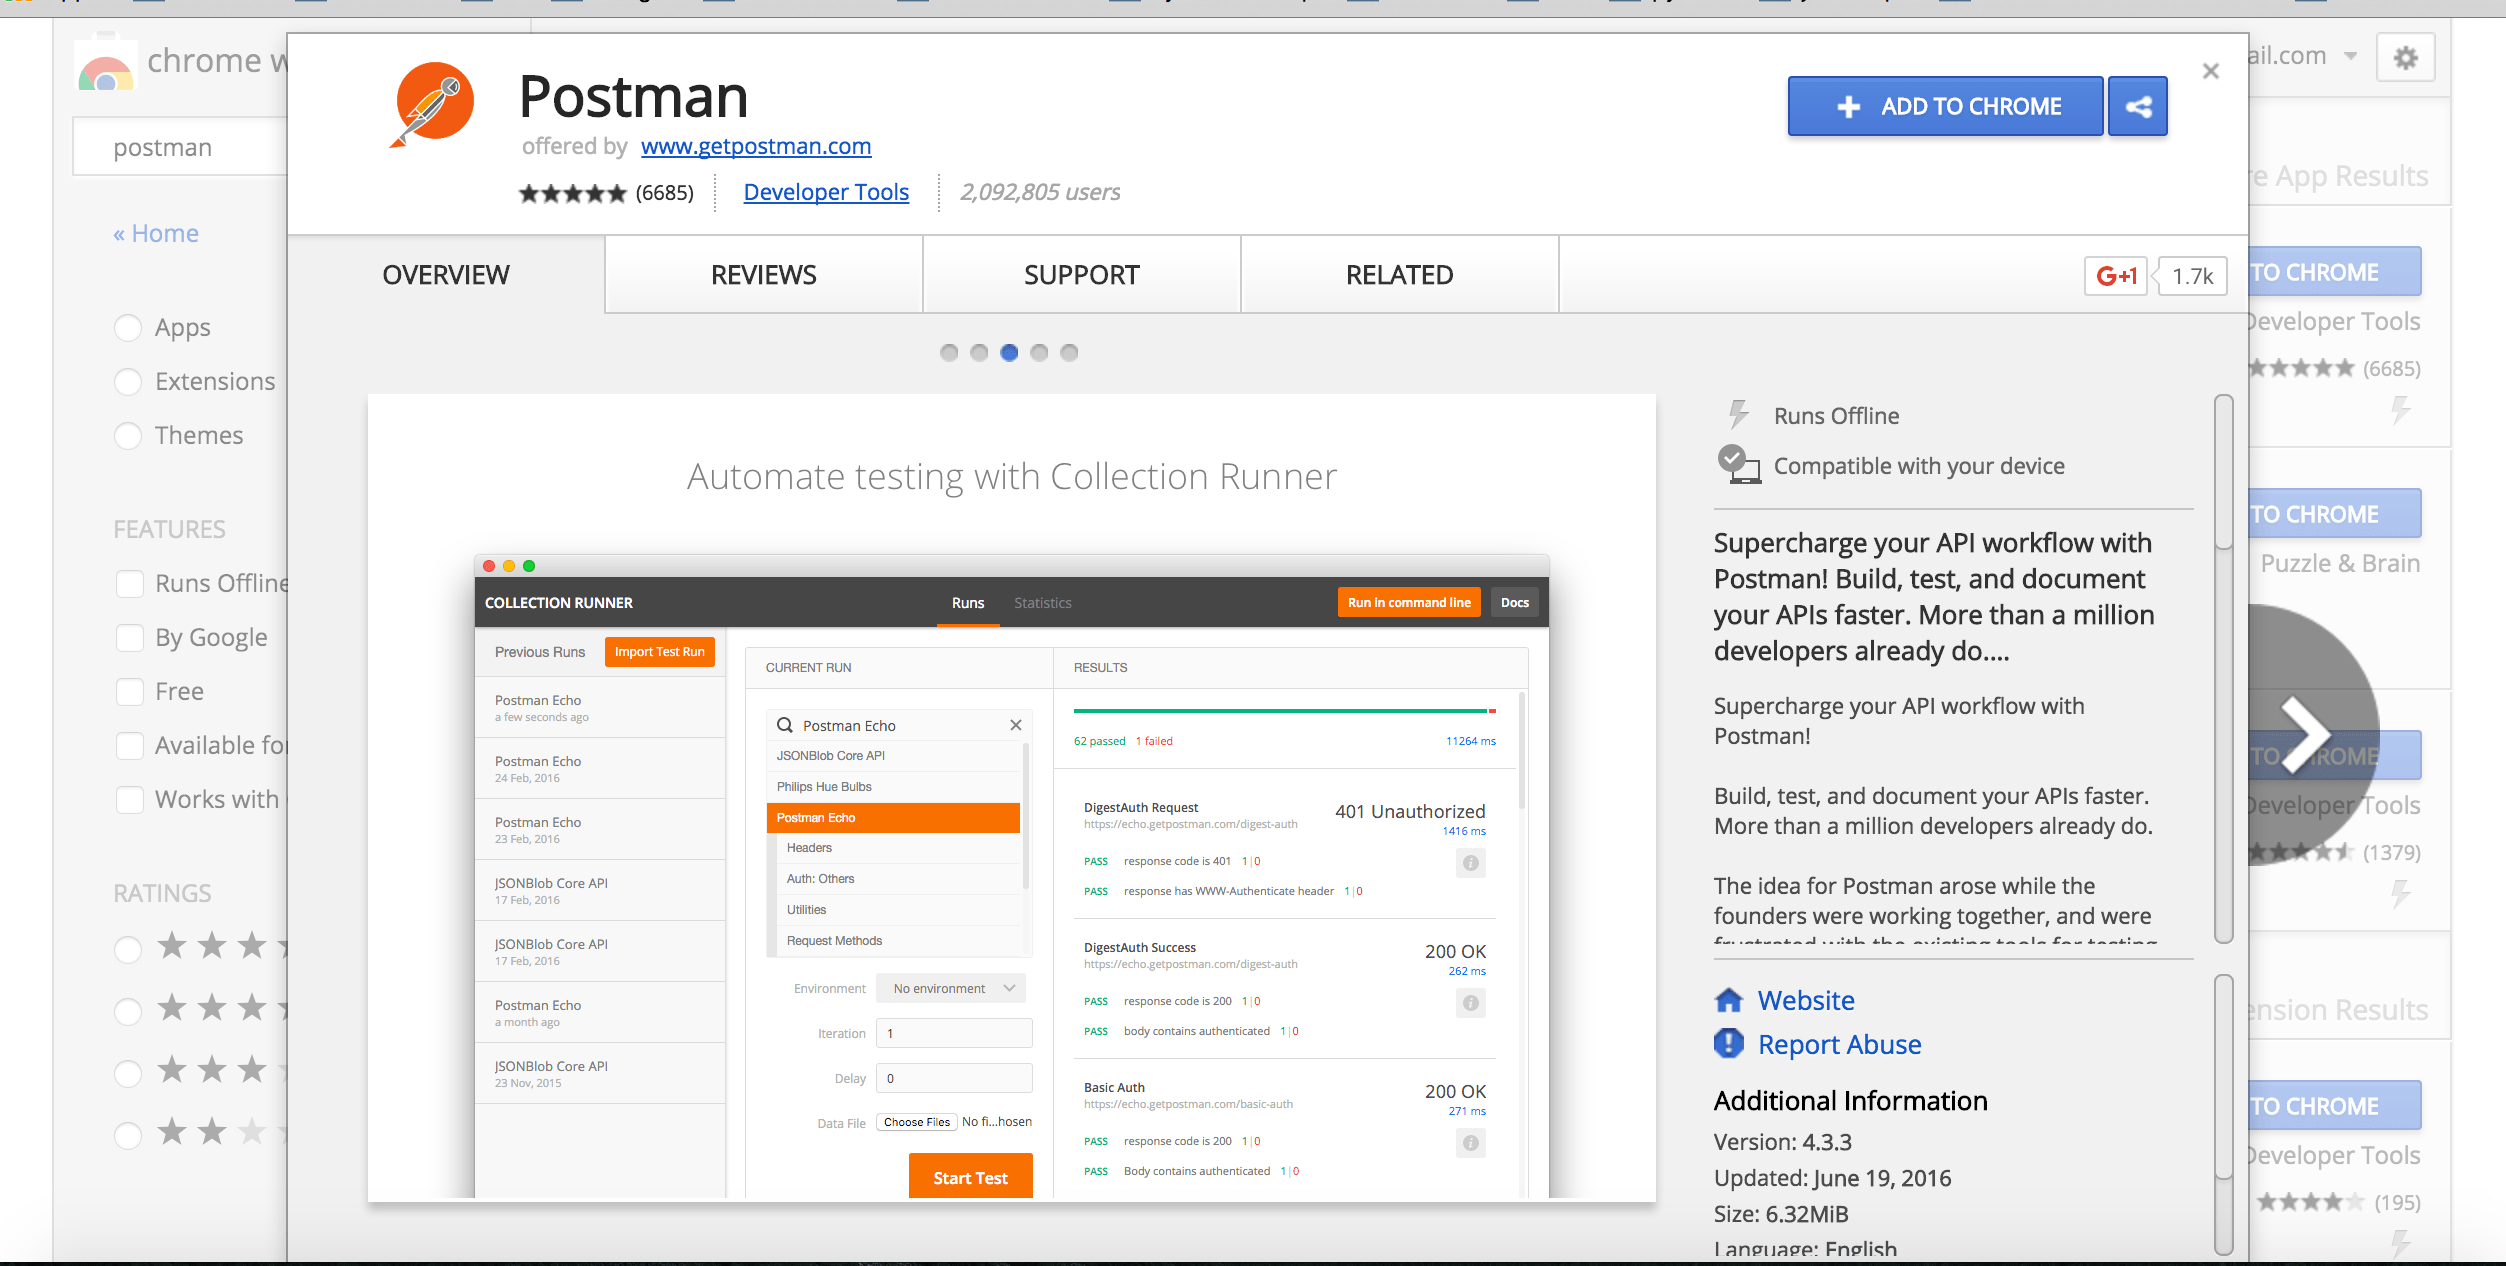2506x1266 pixels.
Task: Click the Report Abuse link
Action: [1840, 1044]
